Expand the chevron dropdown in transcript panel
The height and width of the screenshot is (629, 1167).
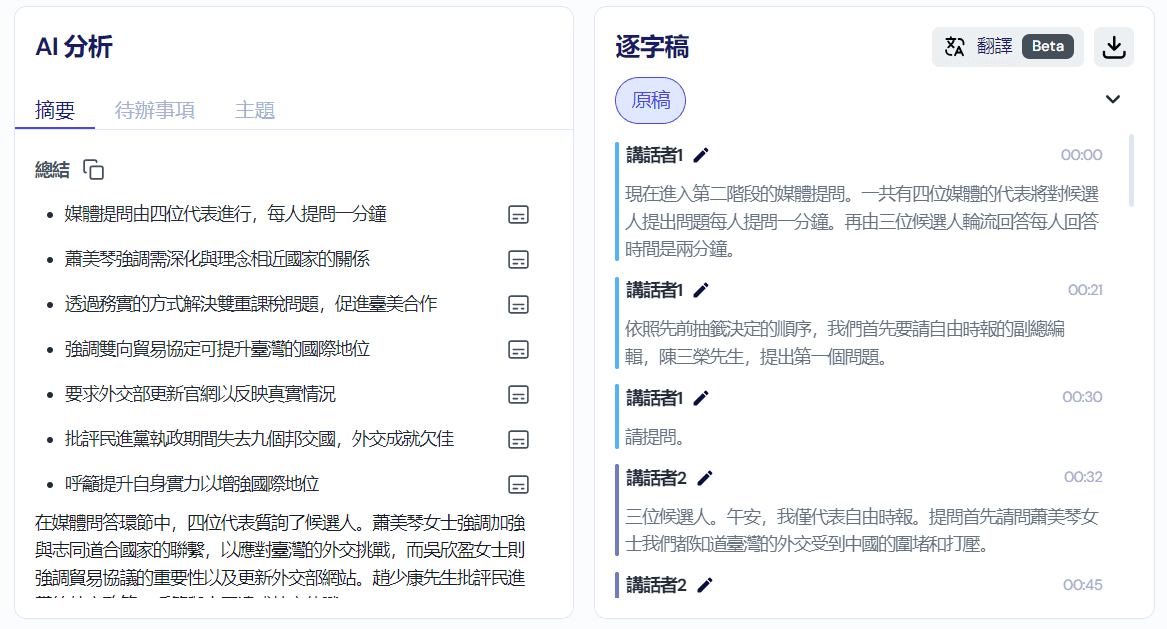click(1112, 99)
